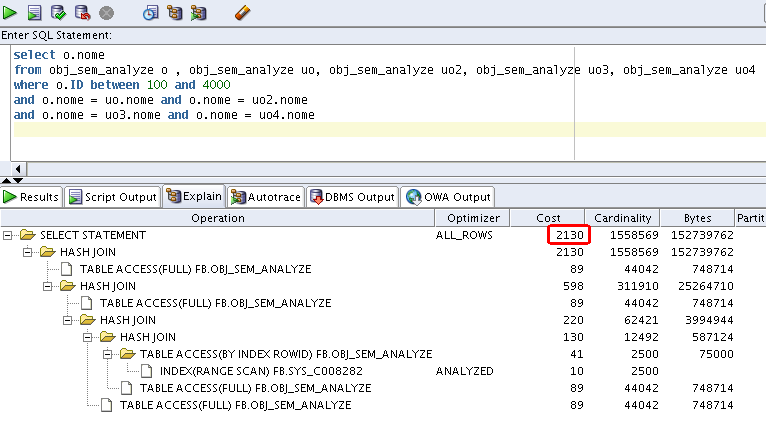766x434 pixels.
Task: Click the Execute Explain Plan toolbar icon
Action: pyautogui.click(x=175, y=13)
